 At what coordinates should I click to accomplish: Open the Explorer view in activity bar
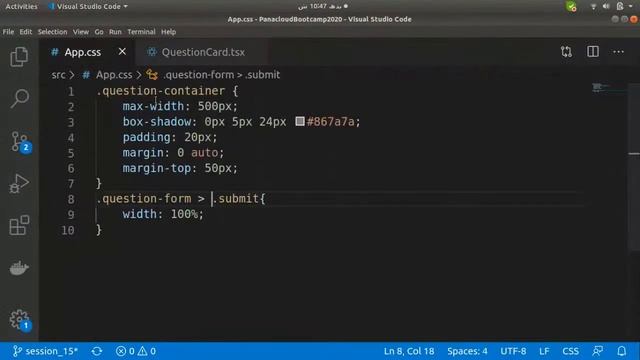click(x=19, y=56)
